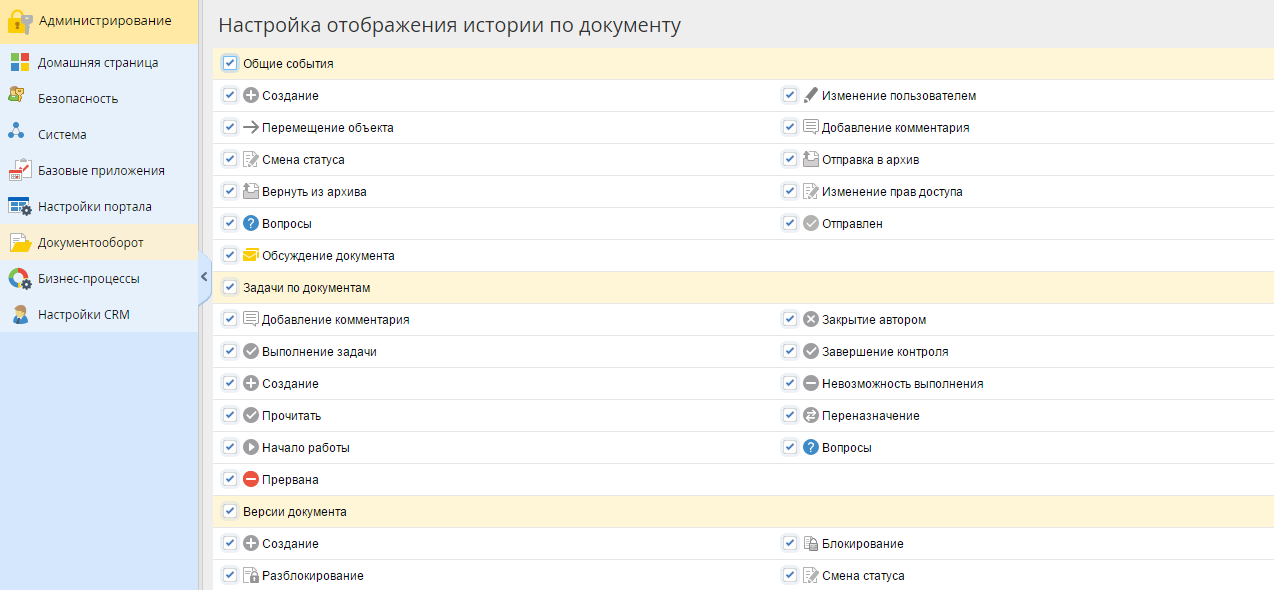
Task: Click the Настройки CRM person icon
Action: [19, 315]
